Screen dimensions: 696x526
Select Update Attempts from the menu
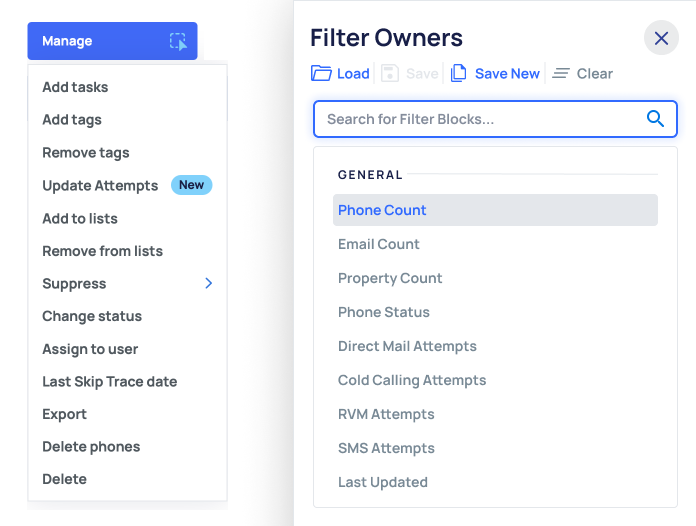point(100,185)
